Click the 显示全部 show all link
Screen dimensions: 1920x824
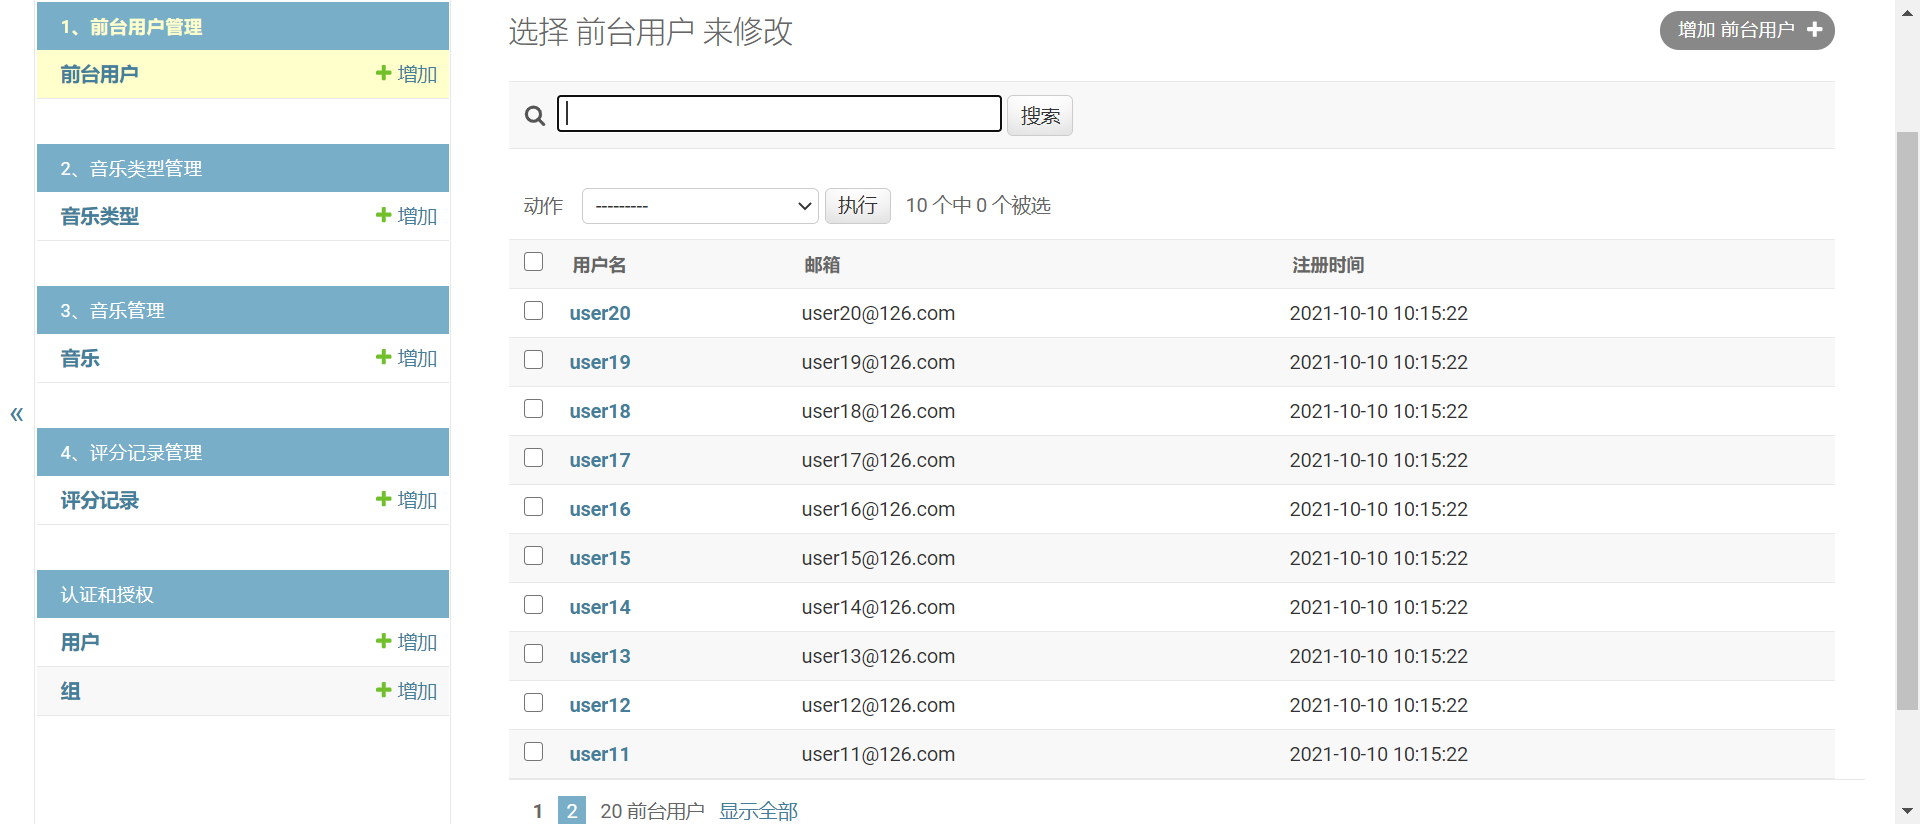point(758,811)
